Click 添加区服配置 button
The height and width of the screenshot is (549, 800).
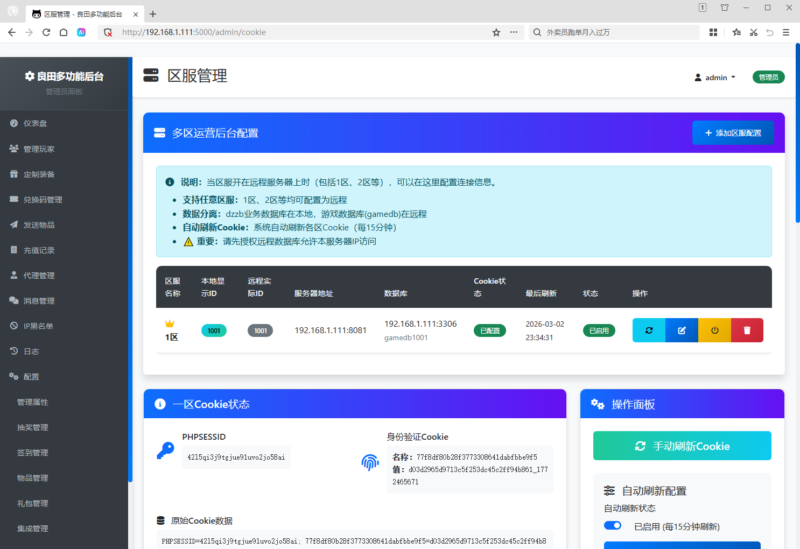tap(733, 133)
